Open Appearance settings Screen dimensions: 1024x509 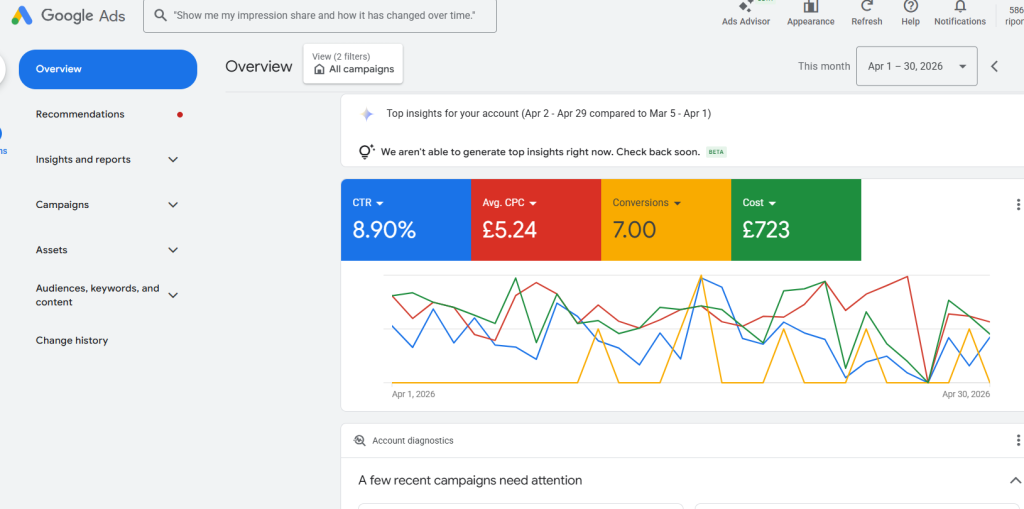point(810,14)
